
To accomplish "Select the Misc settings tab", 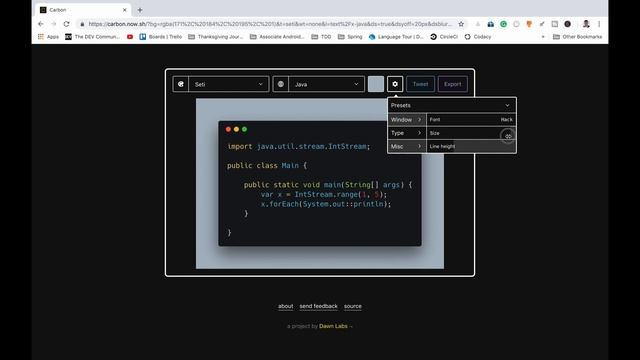I will coord(407,146).
